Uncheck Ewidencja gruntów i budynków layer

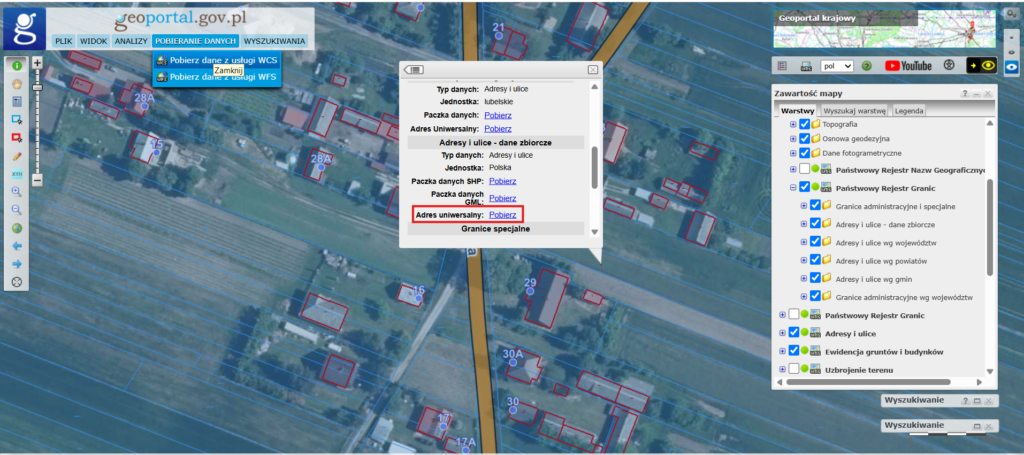792,351
